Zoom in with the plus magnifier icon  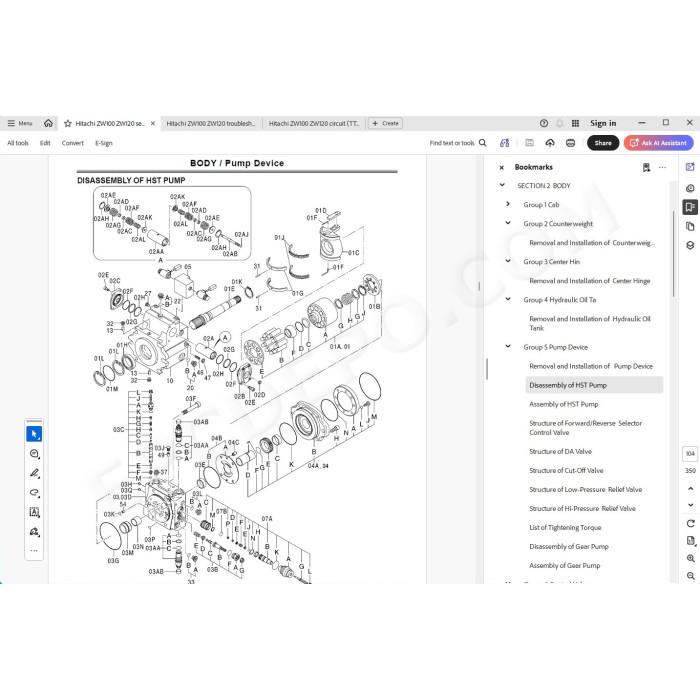tap(691, 558)
